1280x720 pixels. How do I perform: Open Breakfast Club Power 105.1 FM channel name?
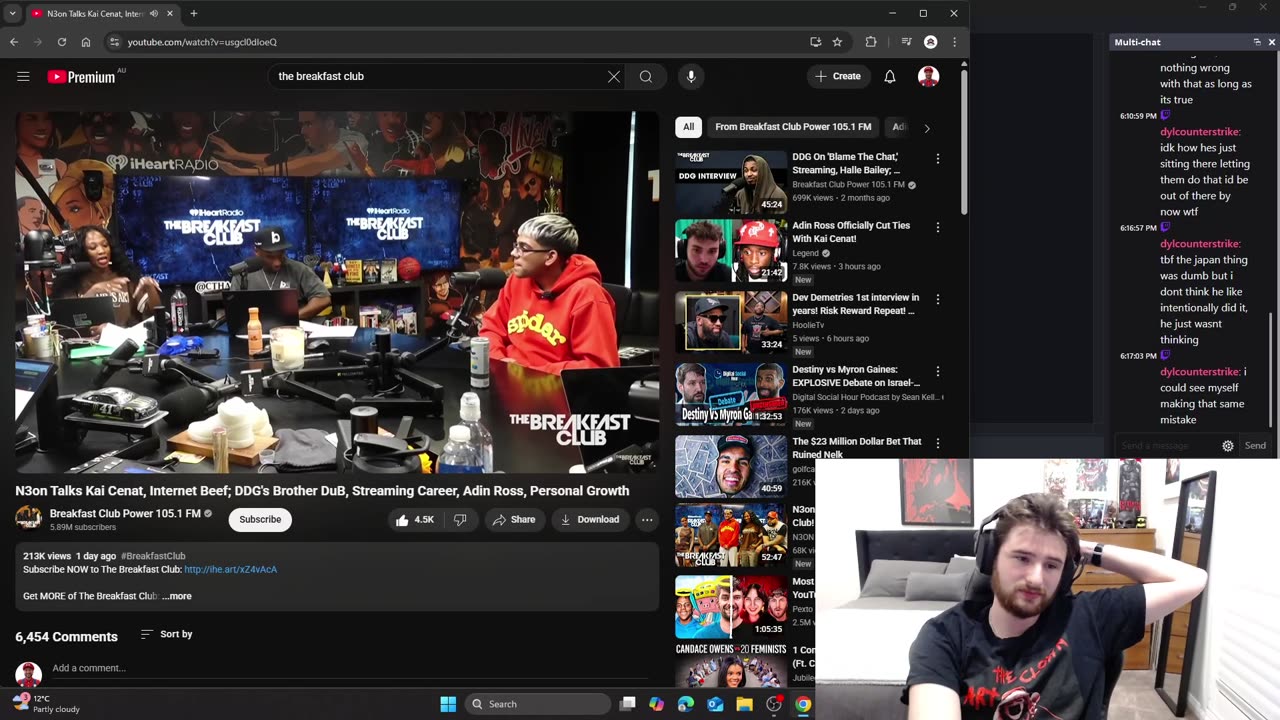pyautogui.click(x=125, y=513)
